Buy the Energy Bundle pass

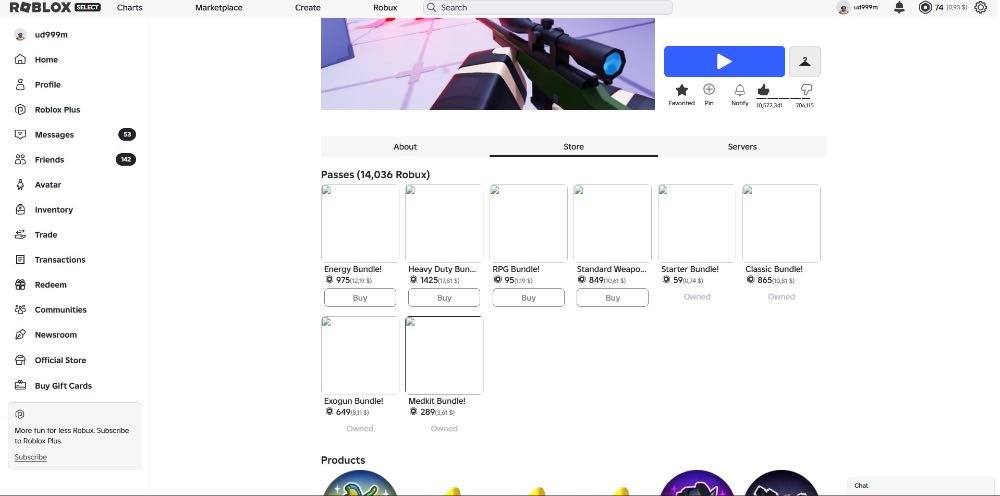(360, 298)
